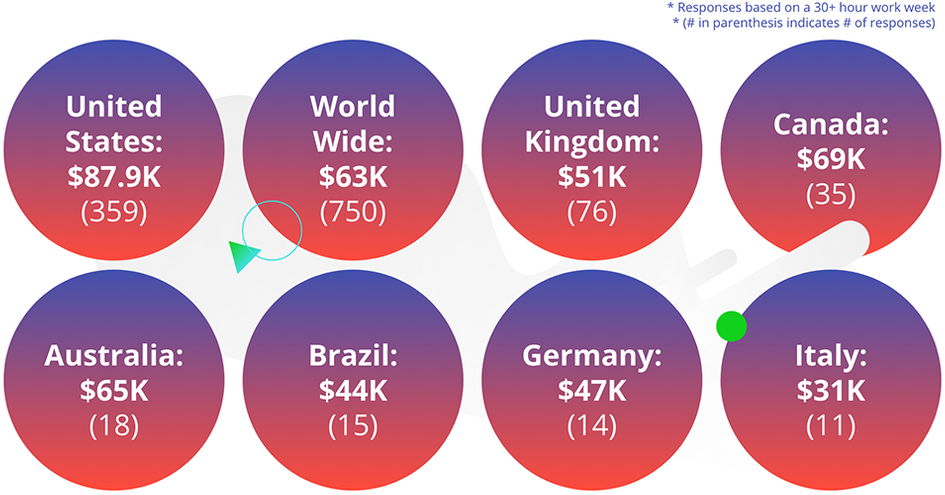Click the United States $87.9K circle
Screen dimensions: 945x495
coord(114,150)
